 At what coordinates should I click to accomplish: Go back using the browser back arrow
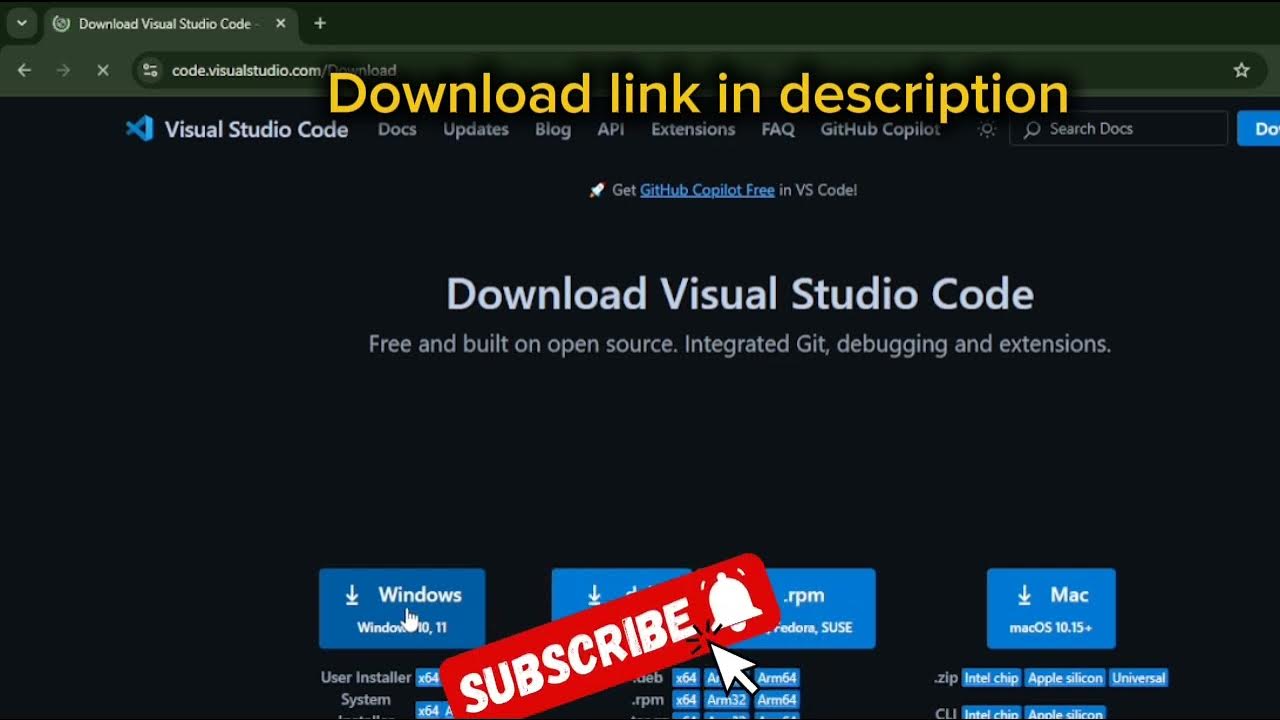tap(25, 70)
